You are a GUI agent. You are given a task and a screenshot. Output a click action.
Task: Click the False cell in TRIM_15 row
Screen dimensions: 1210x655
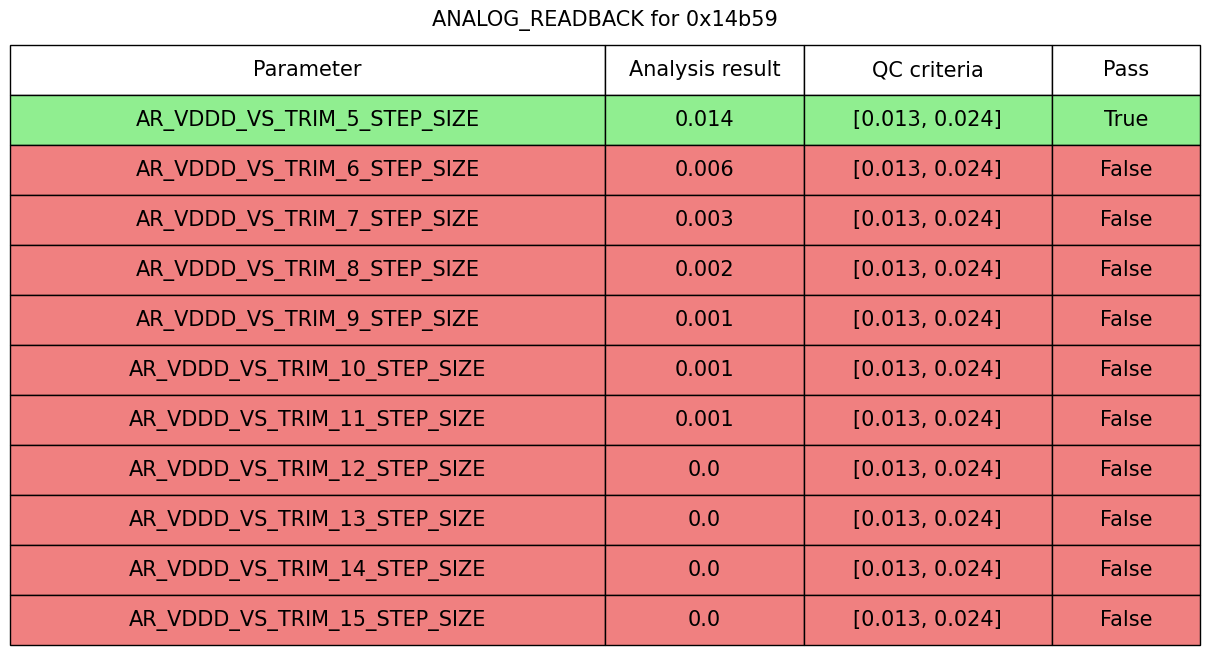[1125, 620]
